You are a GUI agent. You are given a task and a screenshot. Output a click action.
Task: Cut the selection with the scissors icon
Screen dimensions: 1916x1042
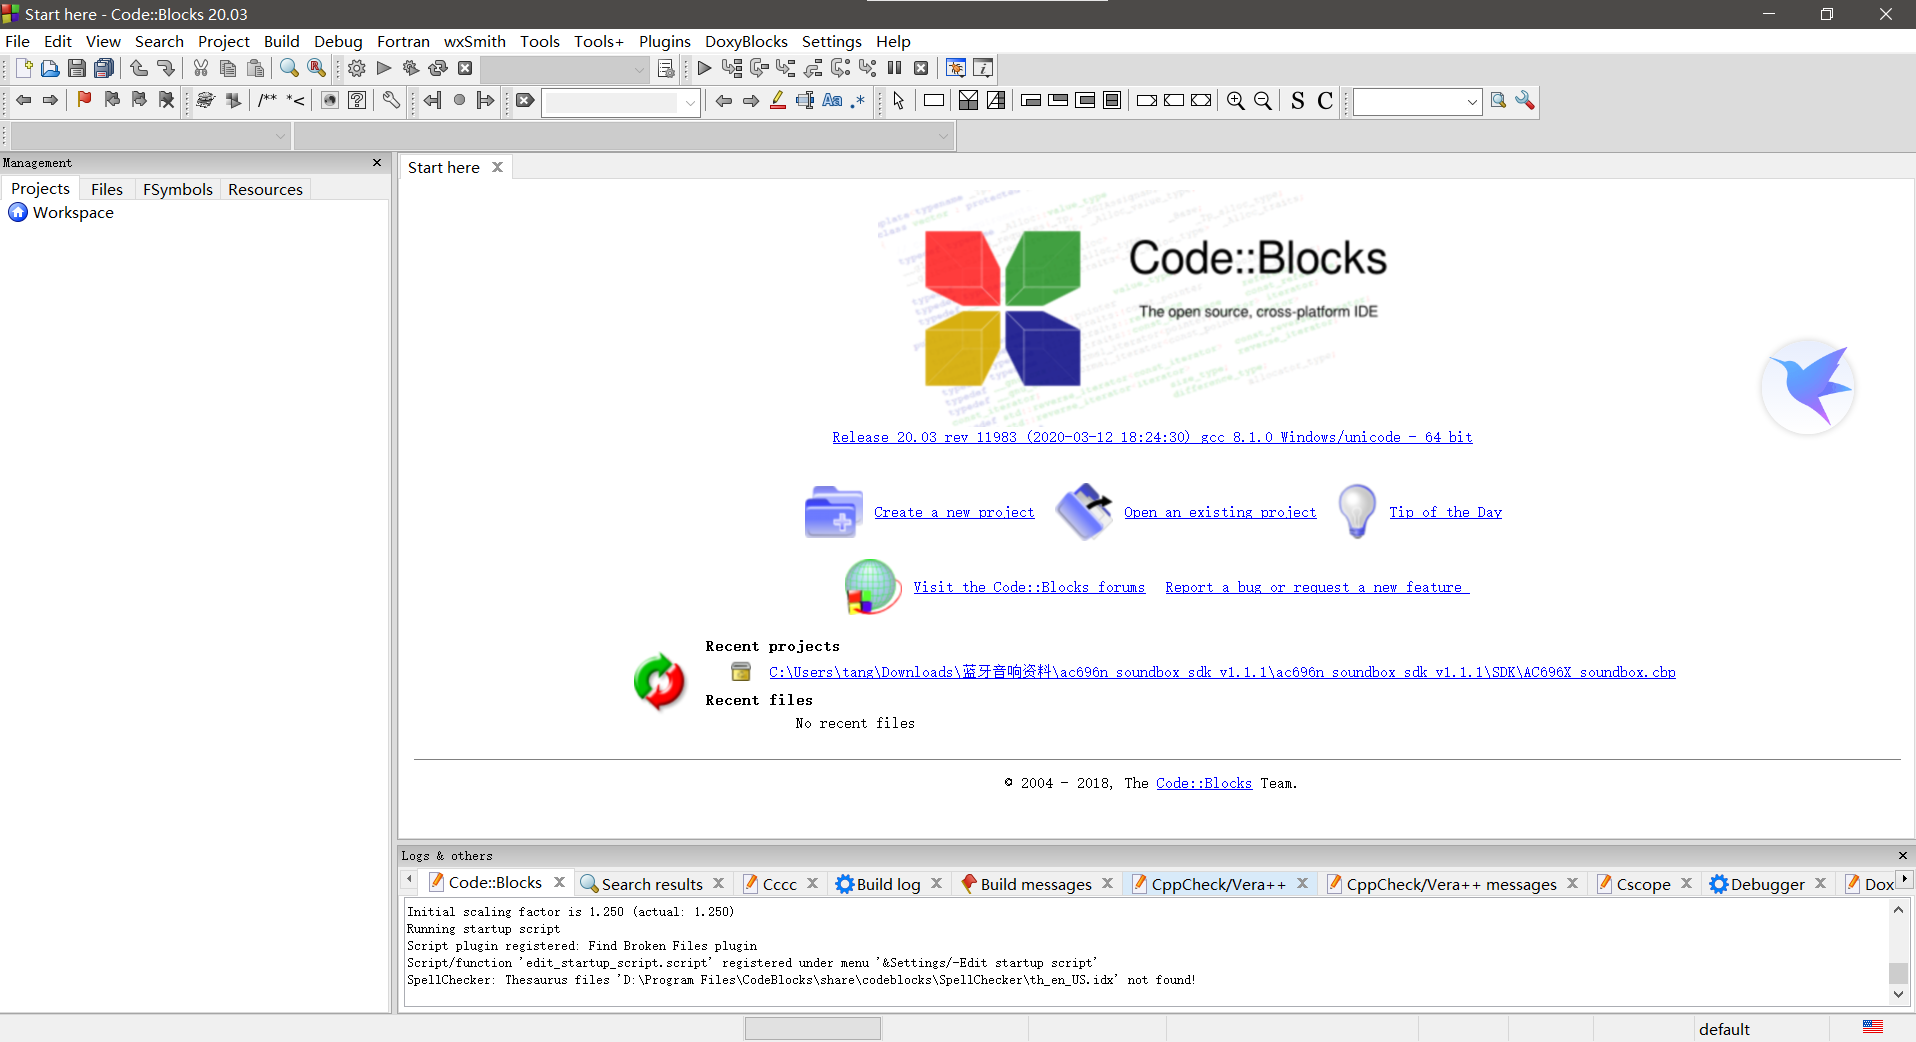point(201,68)
